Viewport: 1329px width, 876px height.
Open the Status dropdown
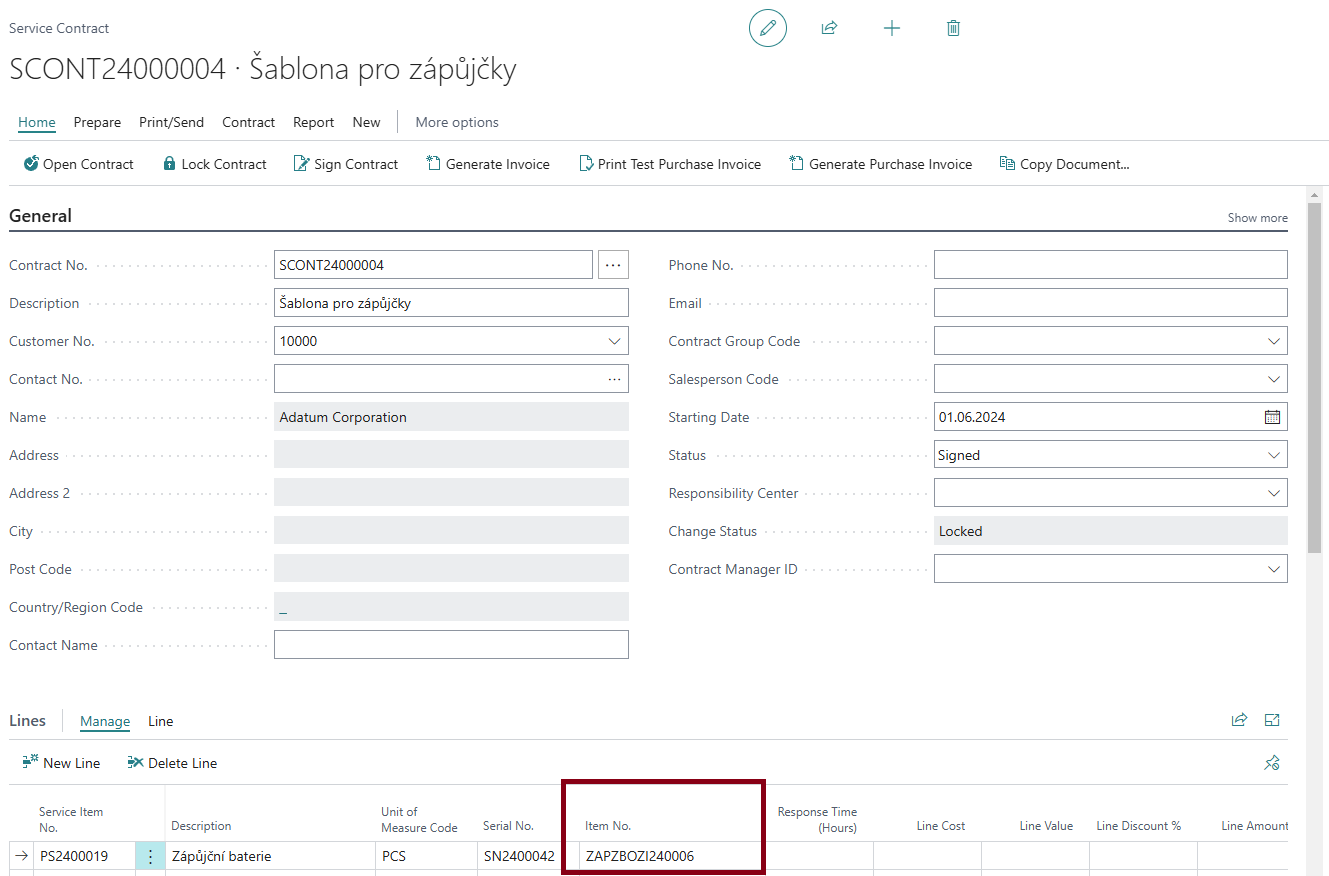(1273, 455)
